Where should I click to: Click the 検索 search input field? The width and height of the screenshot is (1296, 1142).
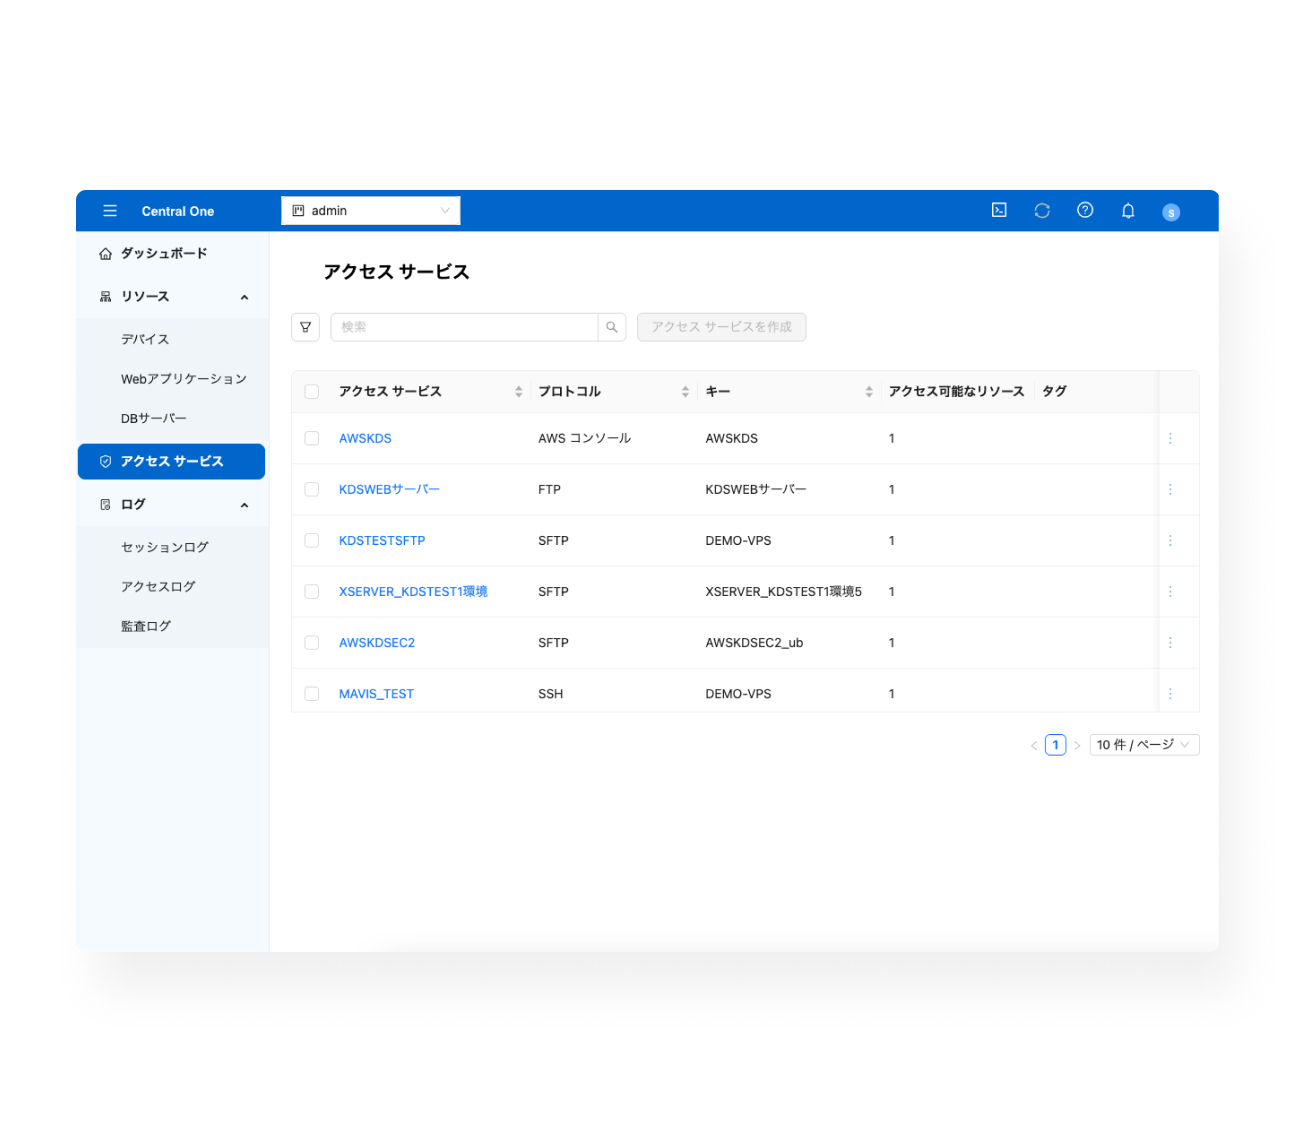464,327
